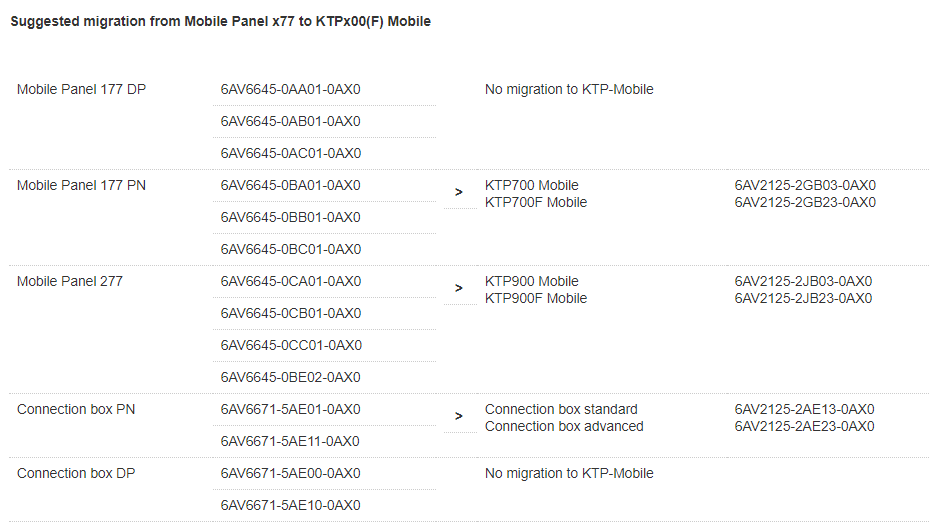
Task: Select article number 6AV6645-0AA01-0AX0
Action: [x=290, y=89]
